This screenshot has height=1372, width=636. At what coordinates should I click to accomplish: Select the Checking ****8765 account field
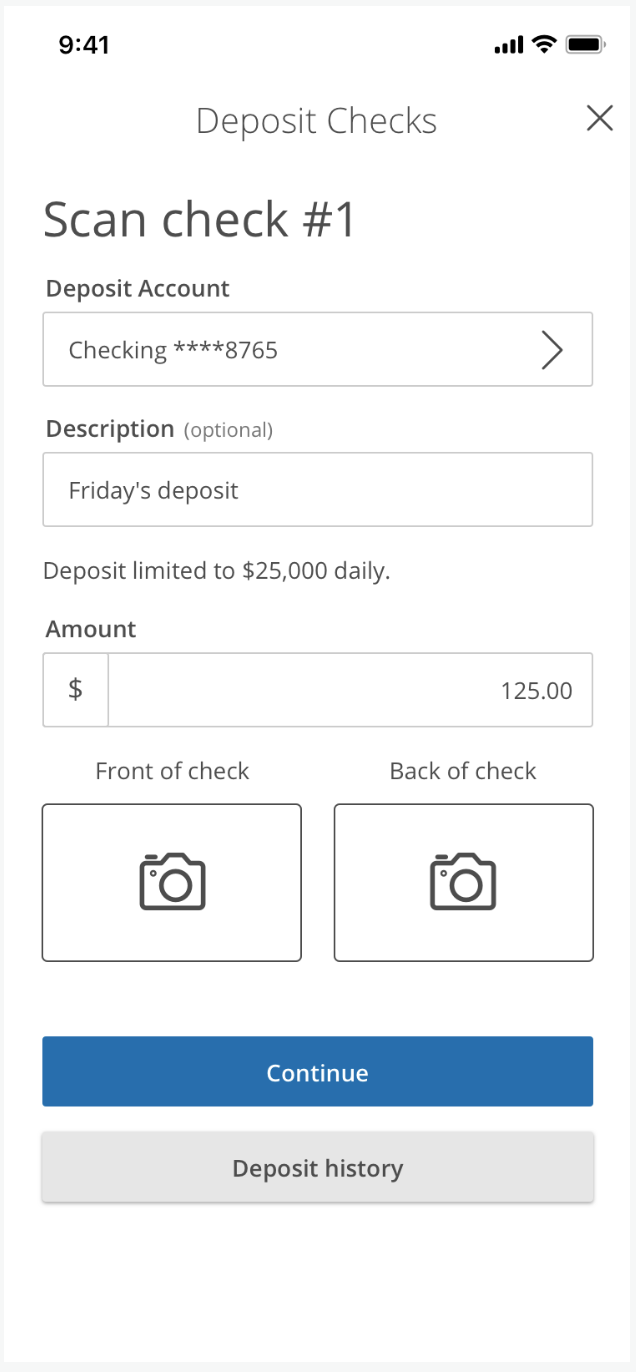pos(317,349)
